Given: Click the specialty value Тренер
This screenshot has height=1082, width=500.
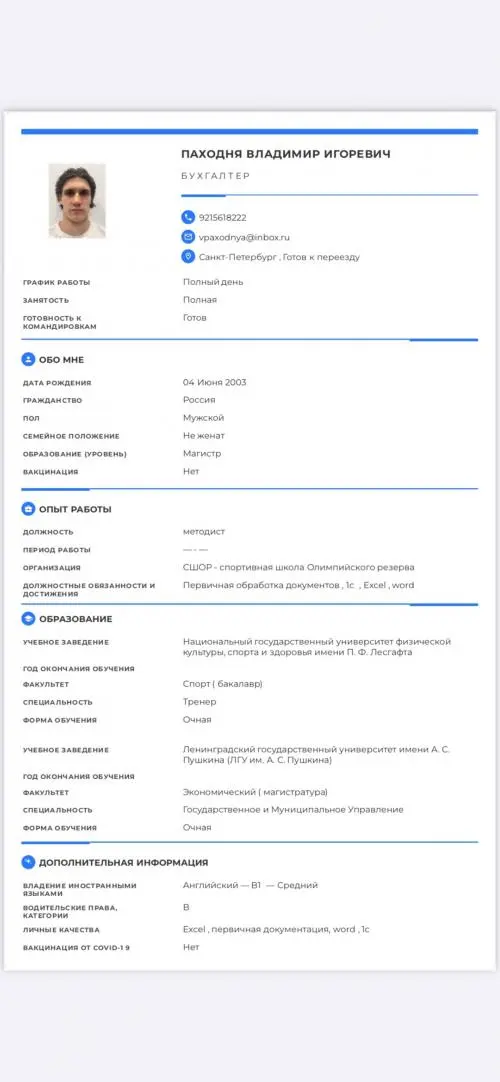Looking at the screenshot, I should tap(199, 702).
